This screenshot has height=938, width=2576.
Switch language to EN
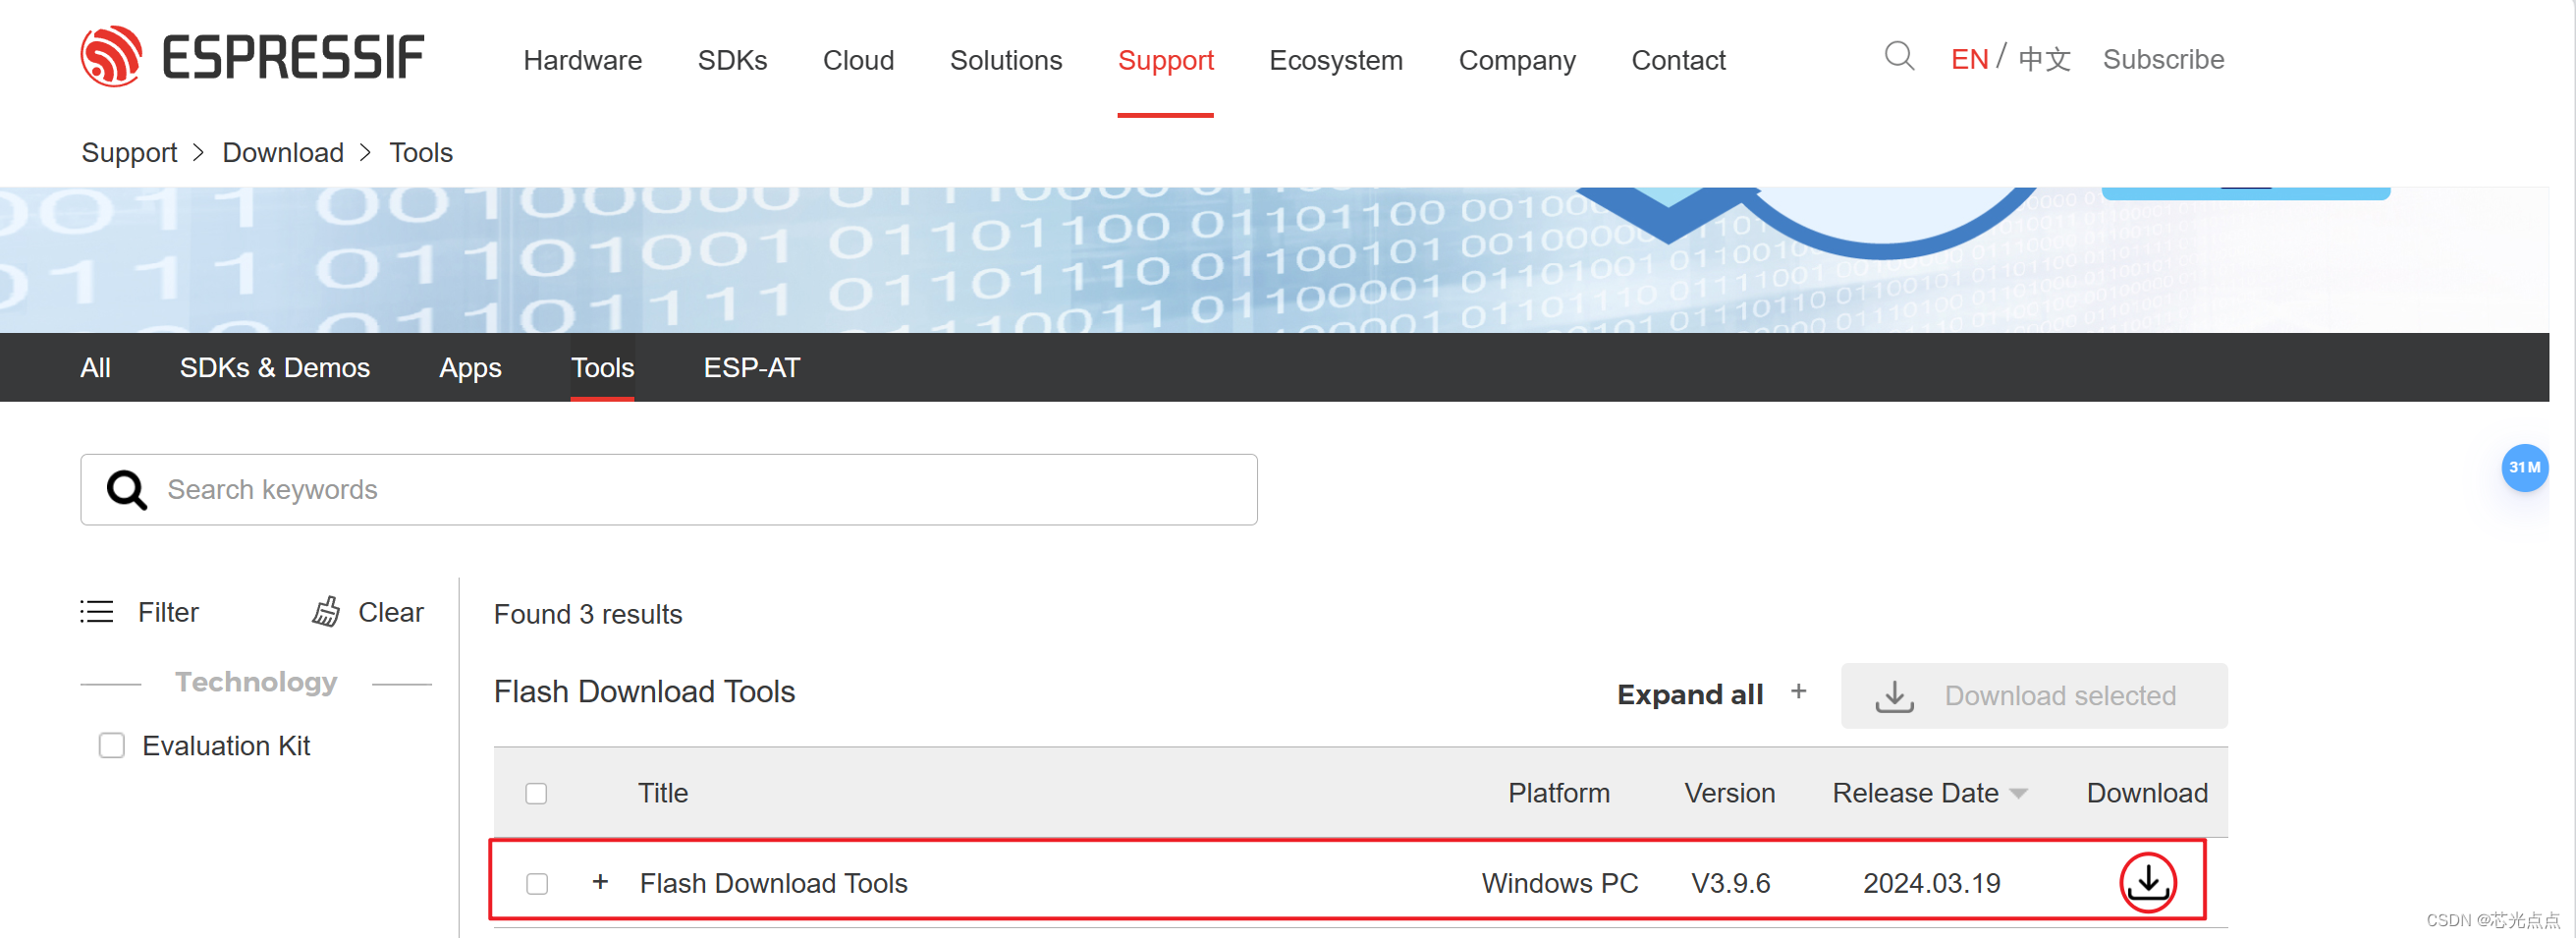(x=1969, y=60)
